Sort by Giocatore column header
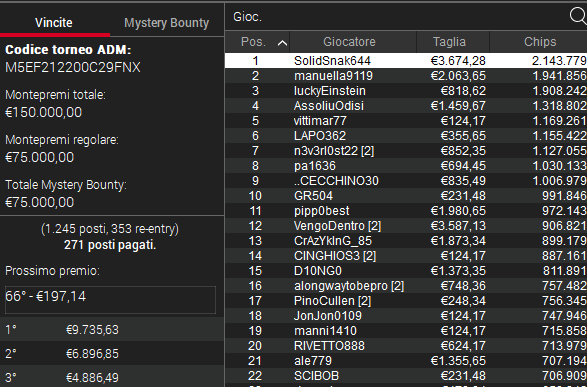This screenshot has width=587, height=387. [x=353, y=42]
